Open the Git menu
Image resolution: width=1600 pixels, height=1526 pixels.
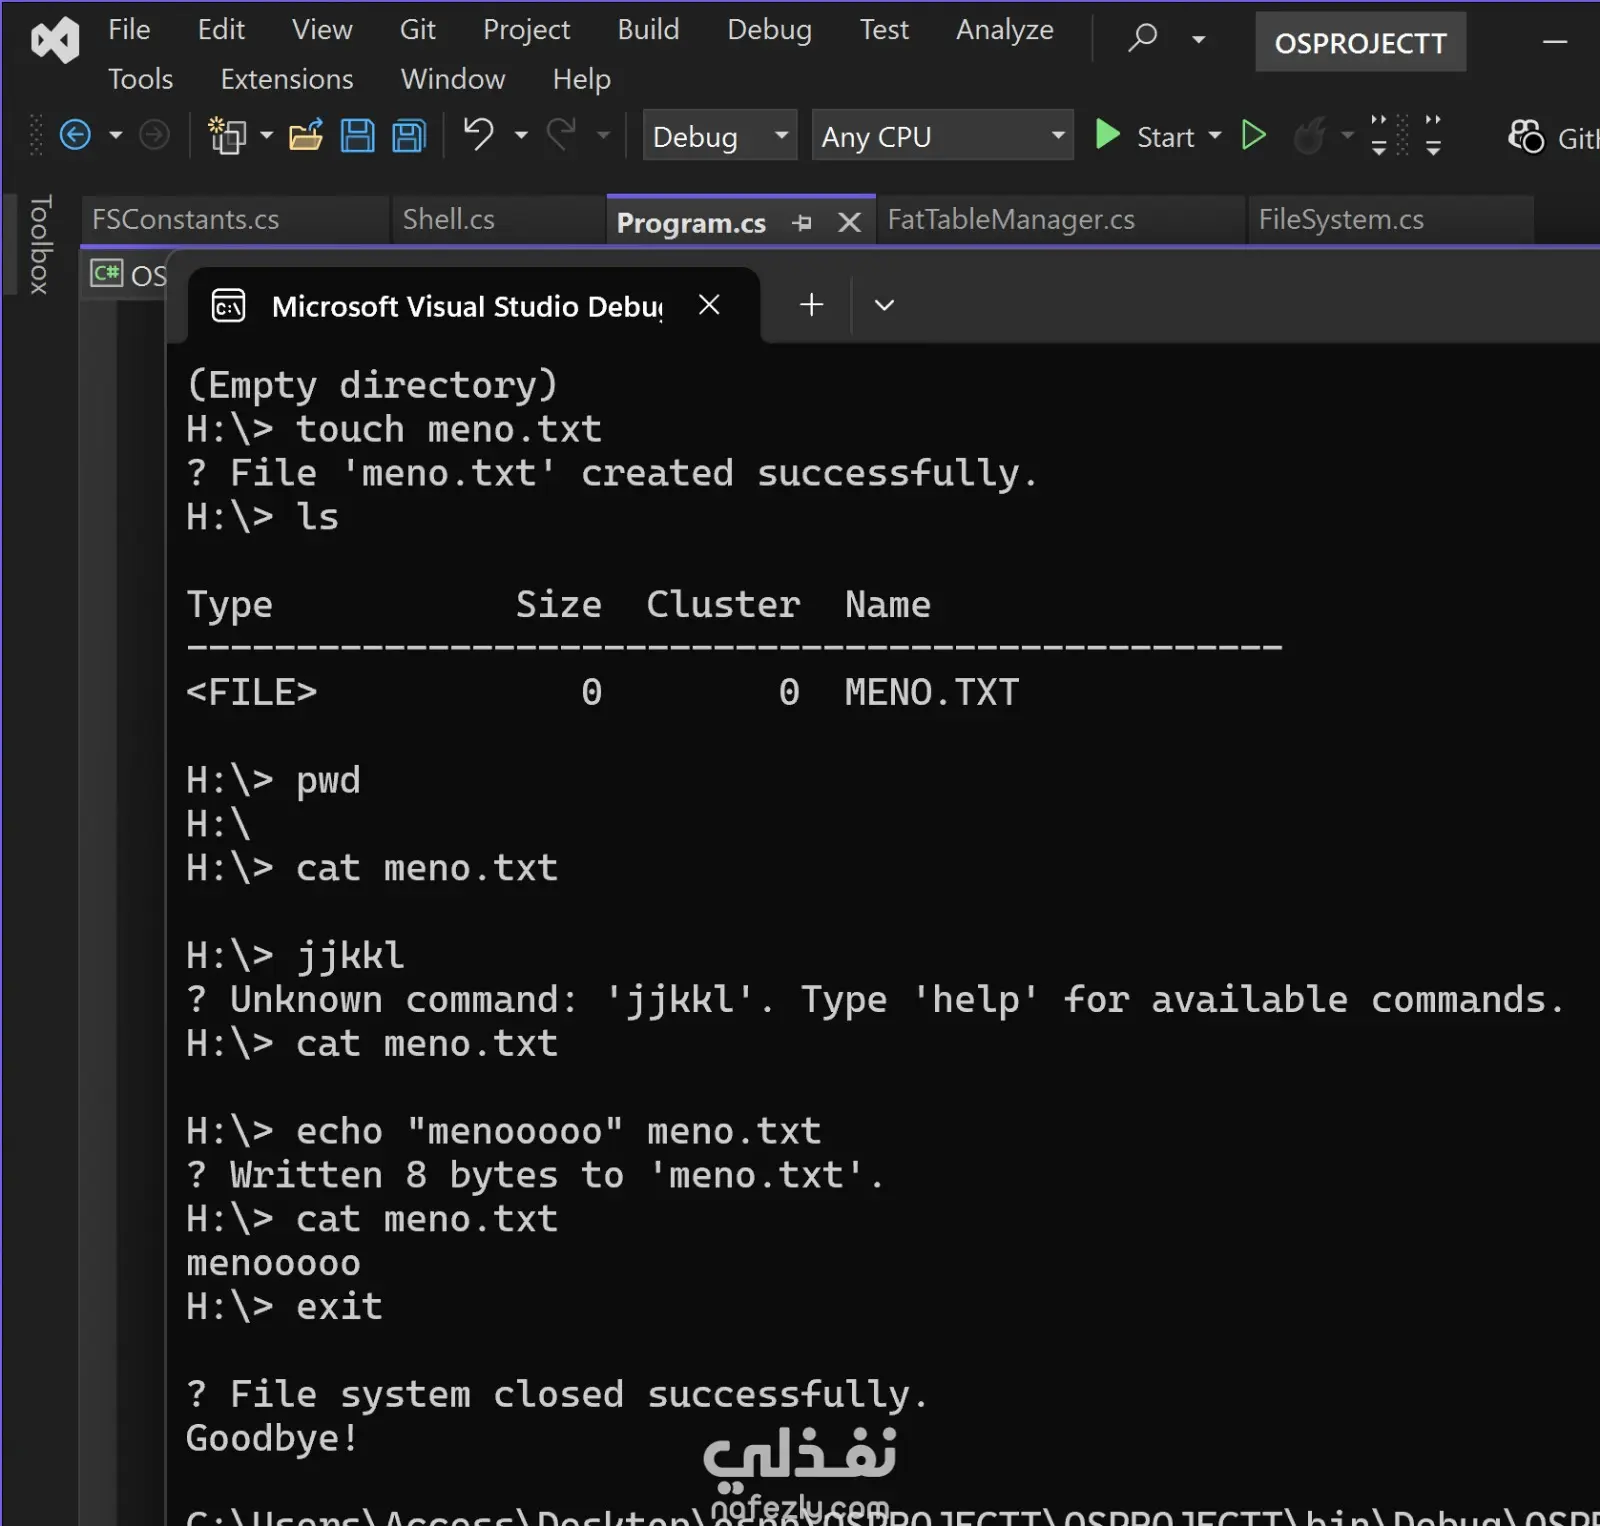pyautogui.click(x=417, y=30)
